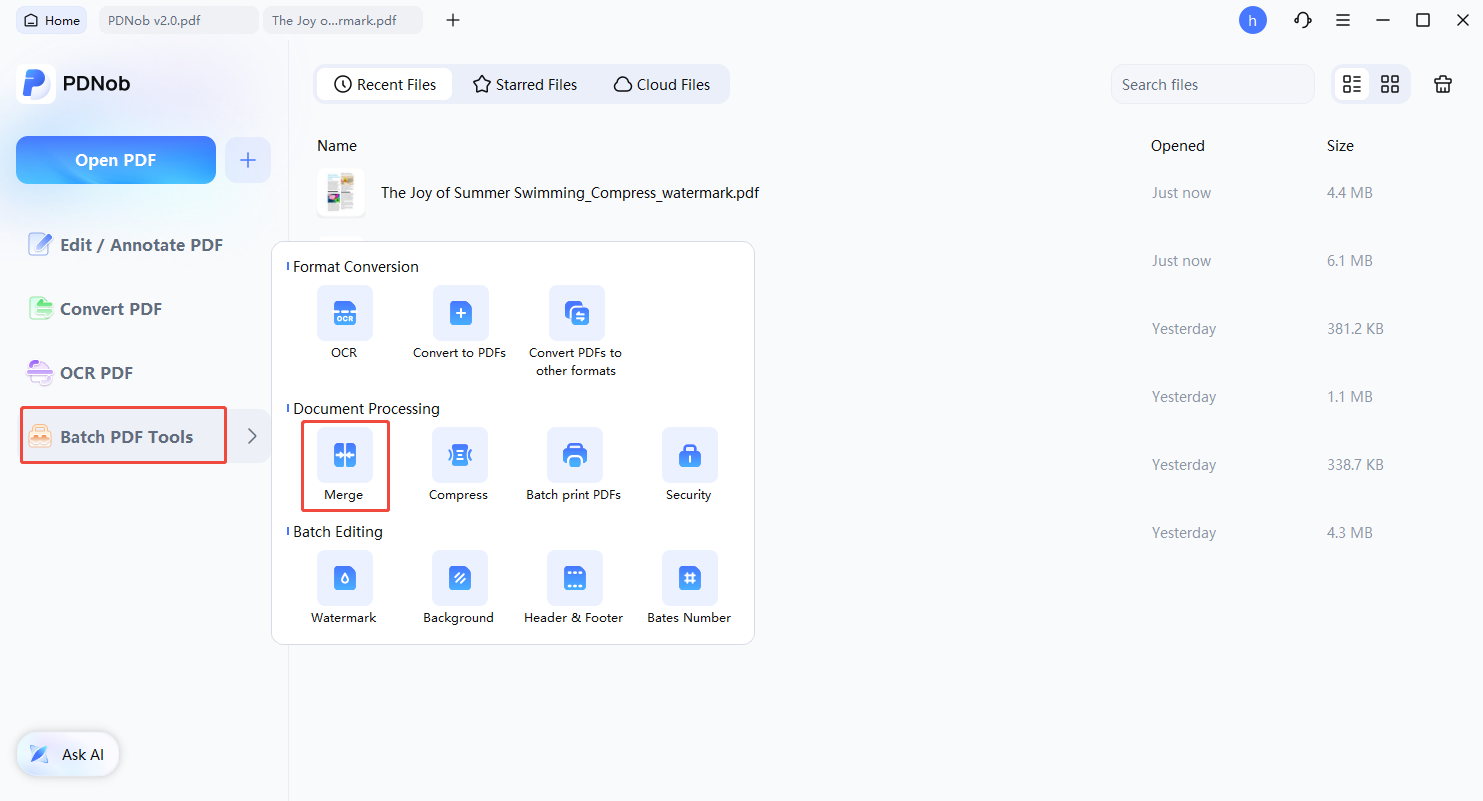
Task: Open the Batch print PDFs tool
Action: pyautogui.click(x=575, y=456)
